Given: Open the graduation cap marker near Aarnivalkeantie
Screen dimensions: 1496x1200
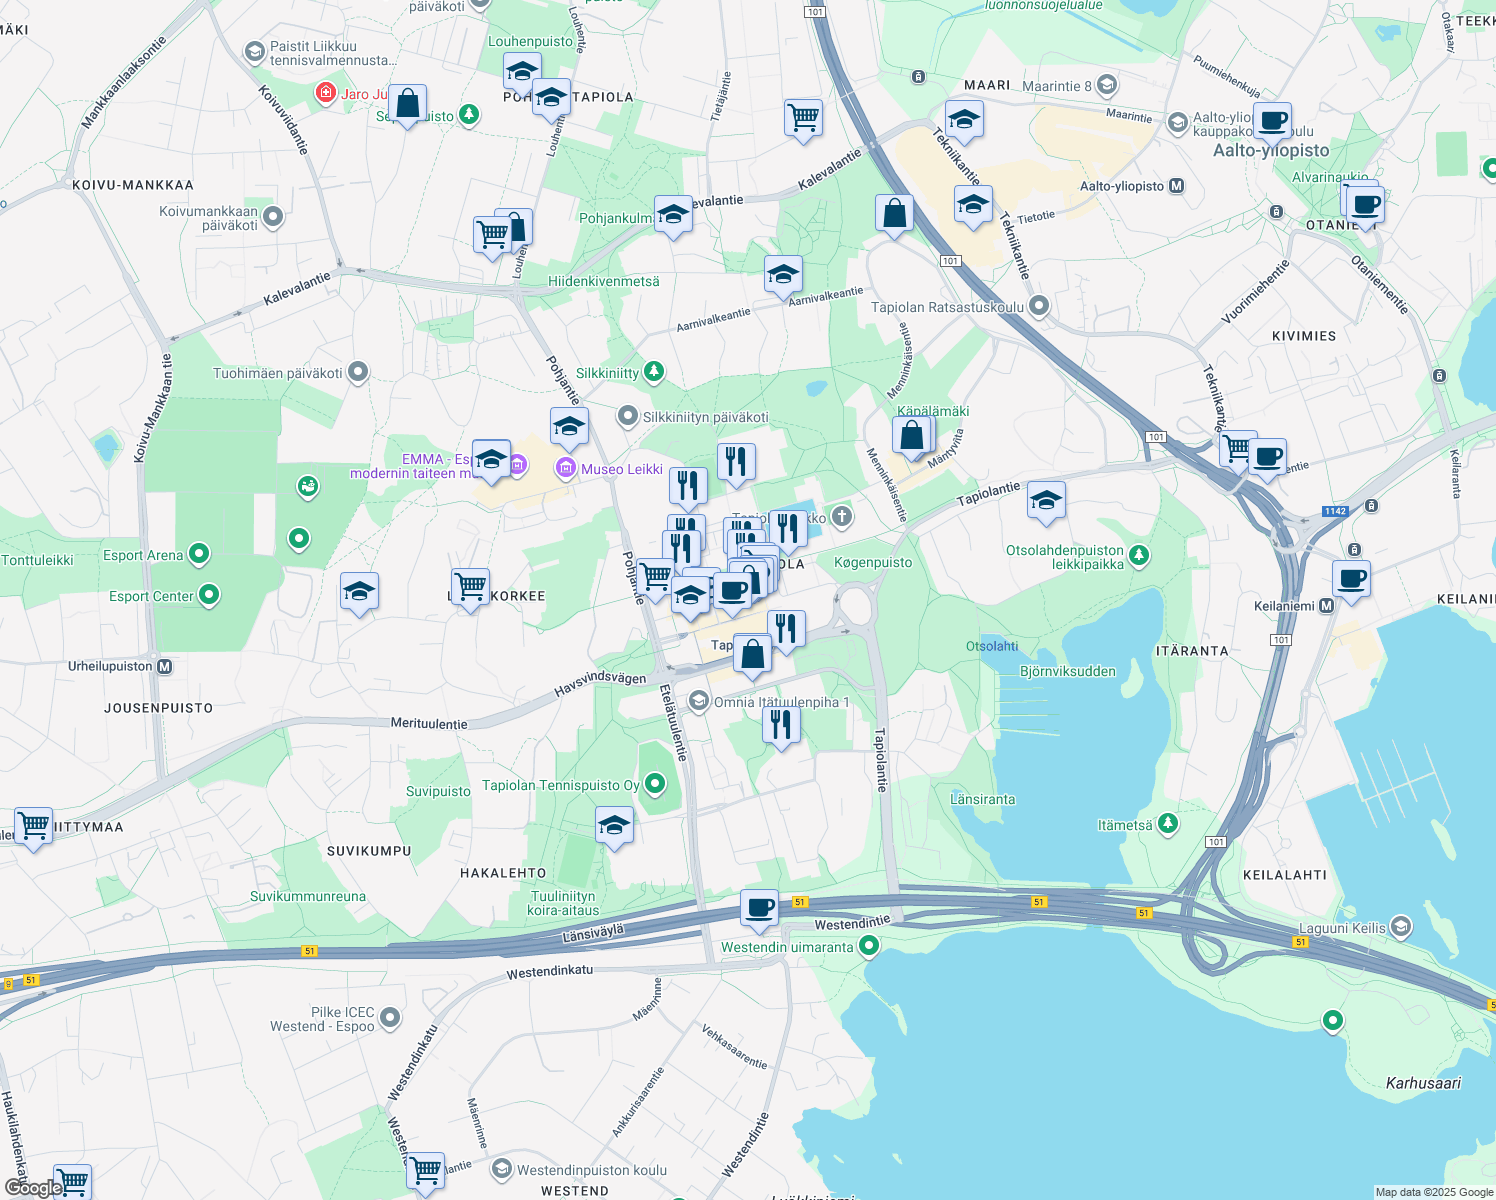Looking at the screenshot, I should [783, 274].
